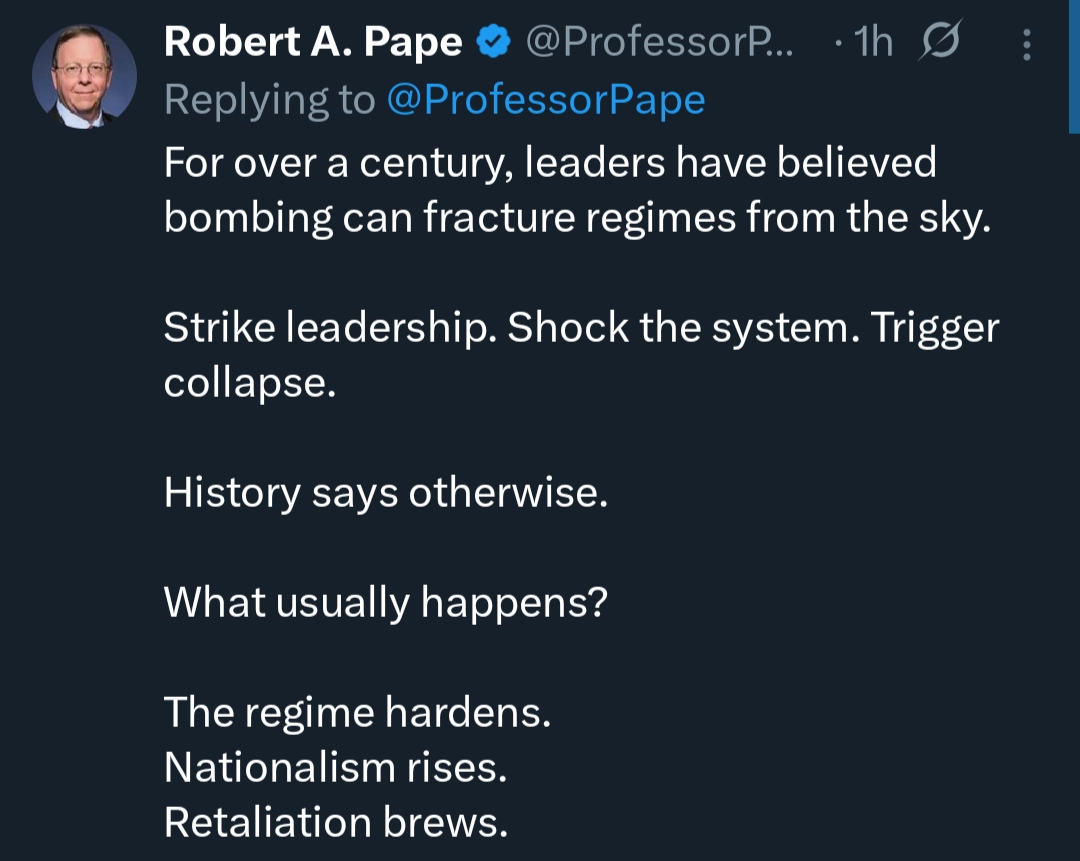Tap the "History says otherwise." line
Image resolution: width=1080 pixels, height=861 pixels.
coord(385,492)
